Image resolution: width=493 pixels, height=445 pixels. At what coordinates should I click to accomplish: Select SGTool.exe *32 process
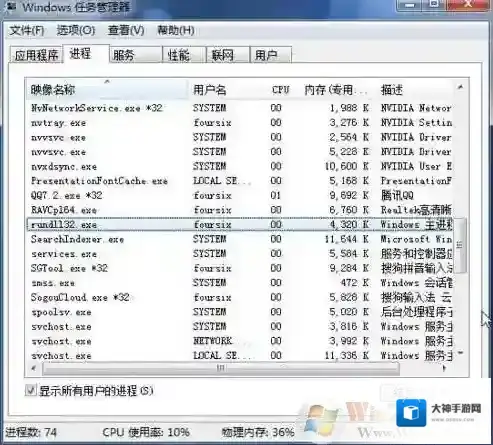tap(240, 268)
